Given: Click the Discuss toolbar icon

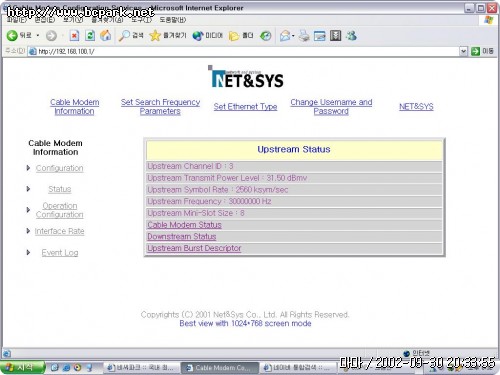Looking at the screenshot, I should point(335,35).
